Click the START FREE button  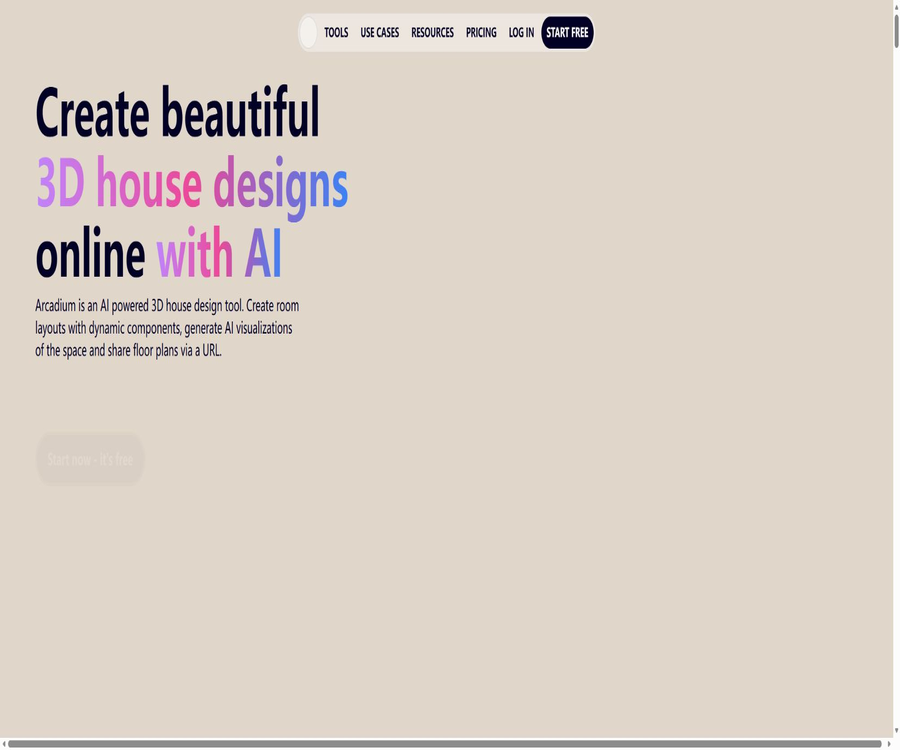[567, 33]
